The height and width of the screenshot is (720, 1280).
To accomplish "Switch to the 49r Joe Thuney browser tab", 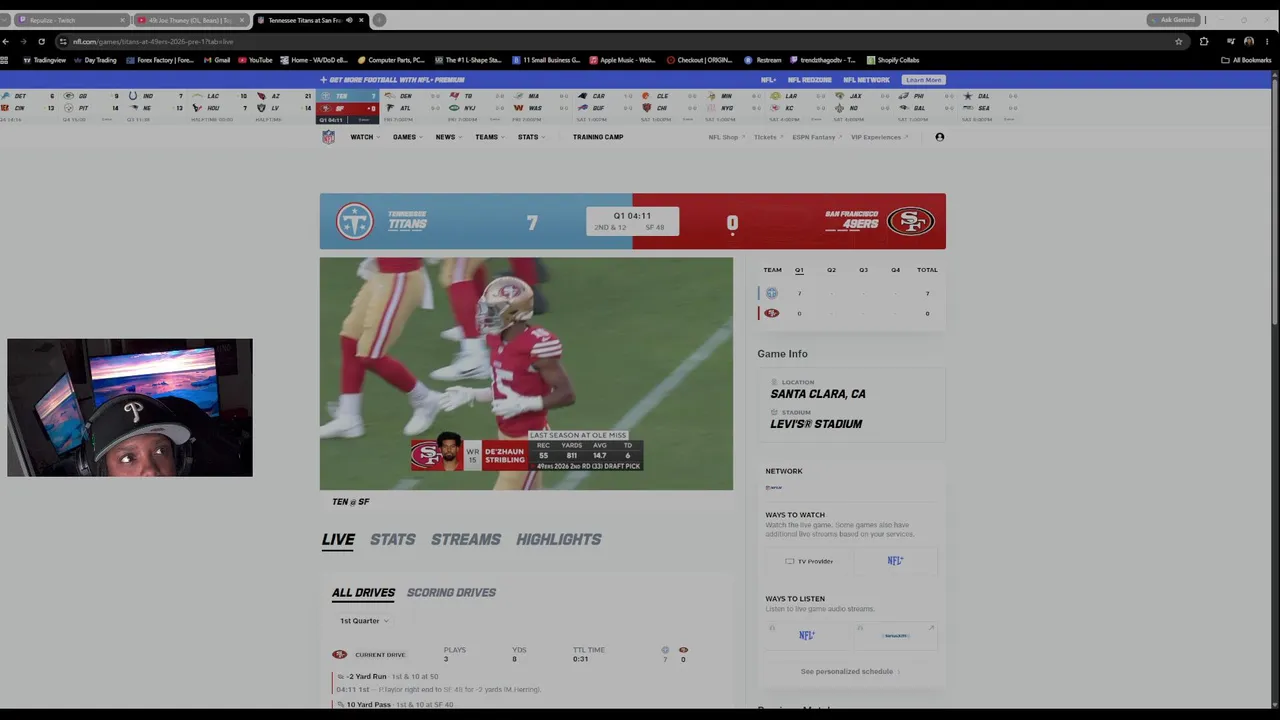I will pos(190,20).
